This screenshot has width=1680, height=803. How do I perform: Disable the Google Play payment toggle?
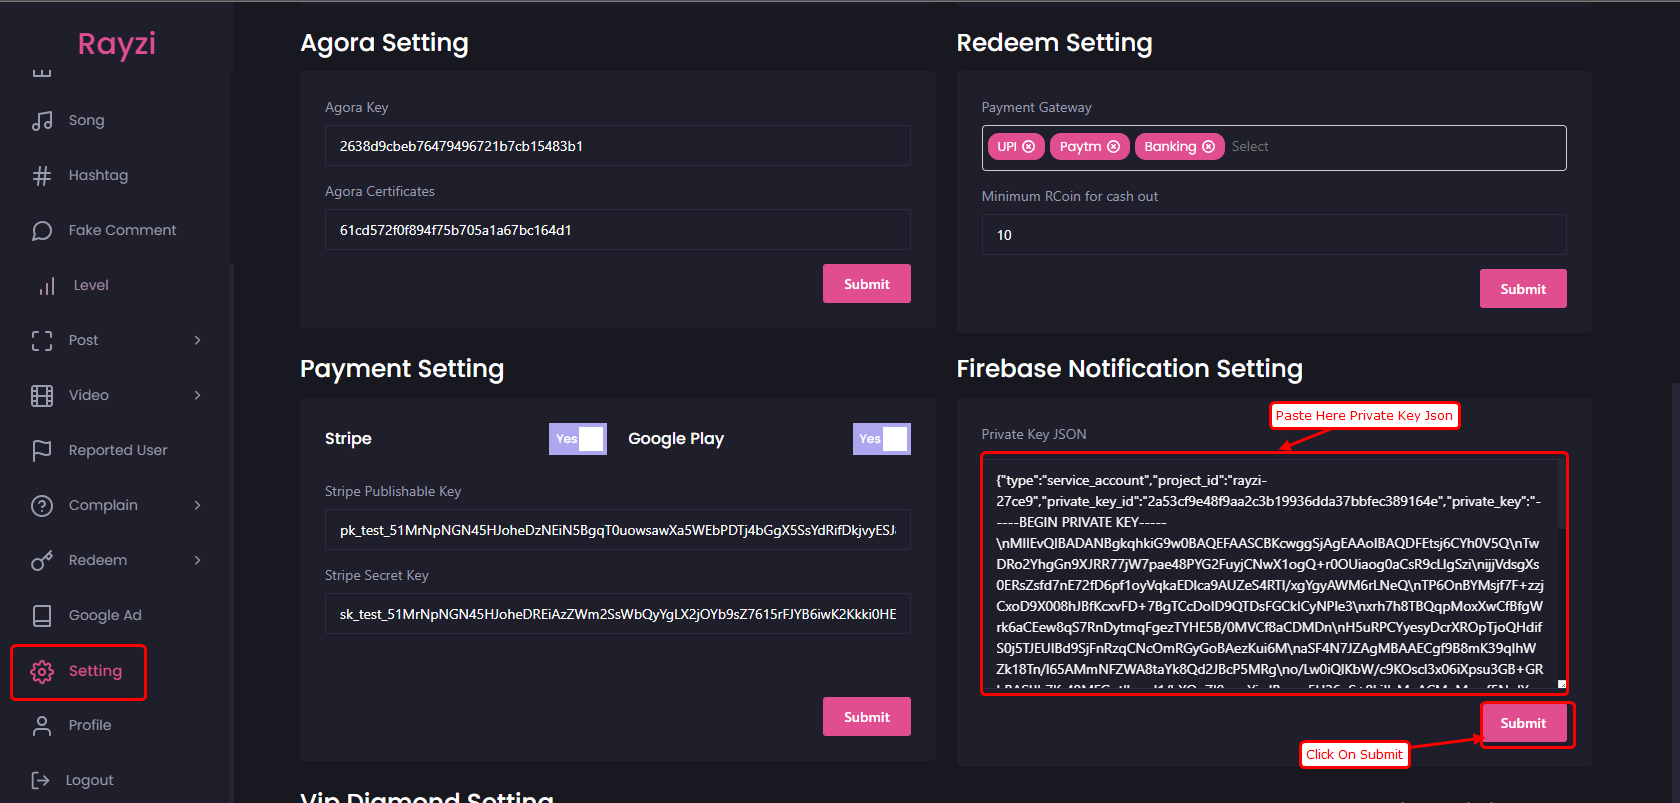point(881,439)
